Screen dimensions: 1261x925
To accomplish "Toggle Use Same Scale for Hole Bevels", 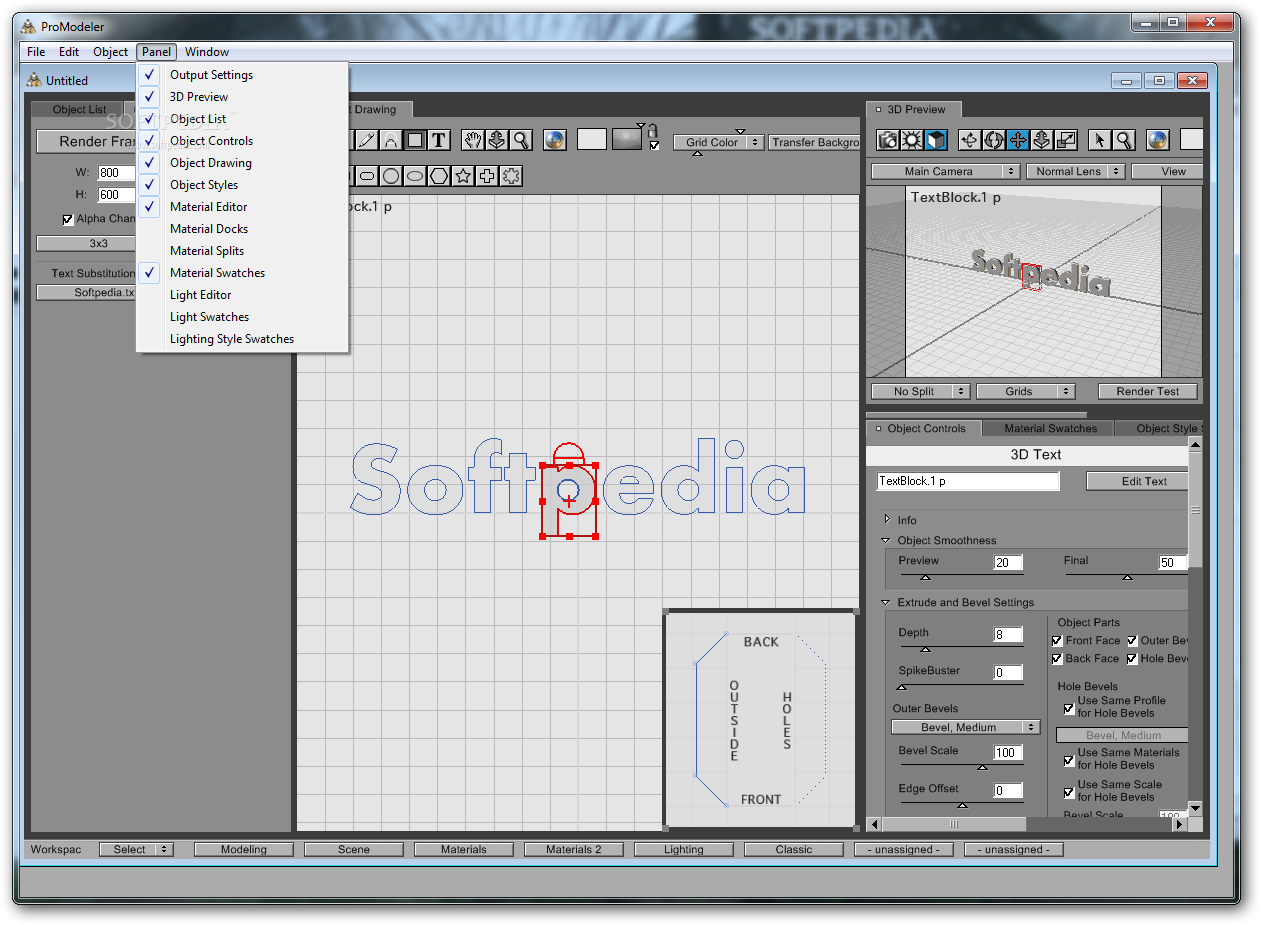I will click(x=1069, y=792).
